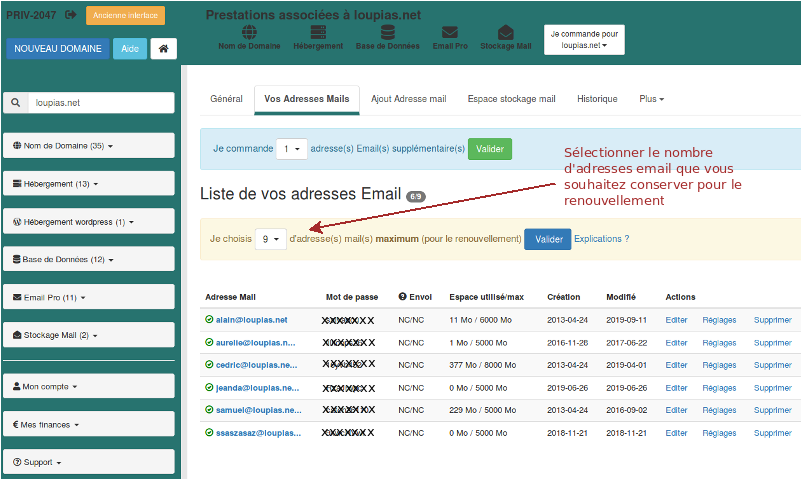803x481 pixels.
Task: Click green status icon for jeanda@loupias row
Action: (x=209, y=387)
